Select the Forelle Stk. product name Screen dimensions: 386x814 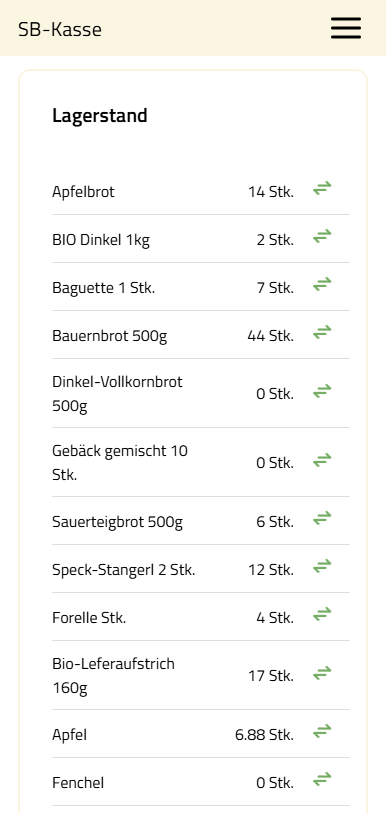coord(89,618)
